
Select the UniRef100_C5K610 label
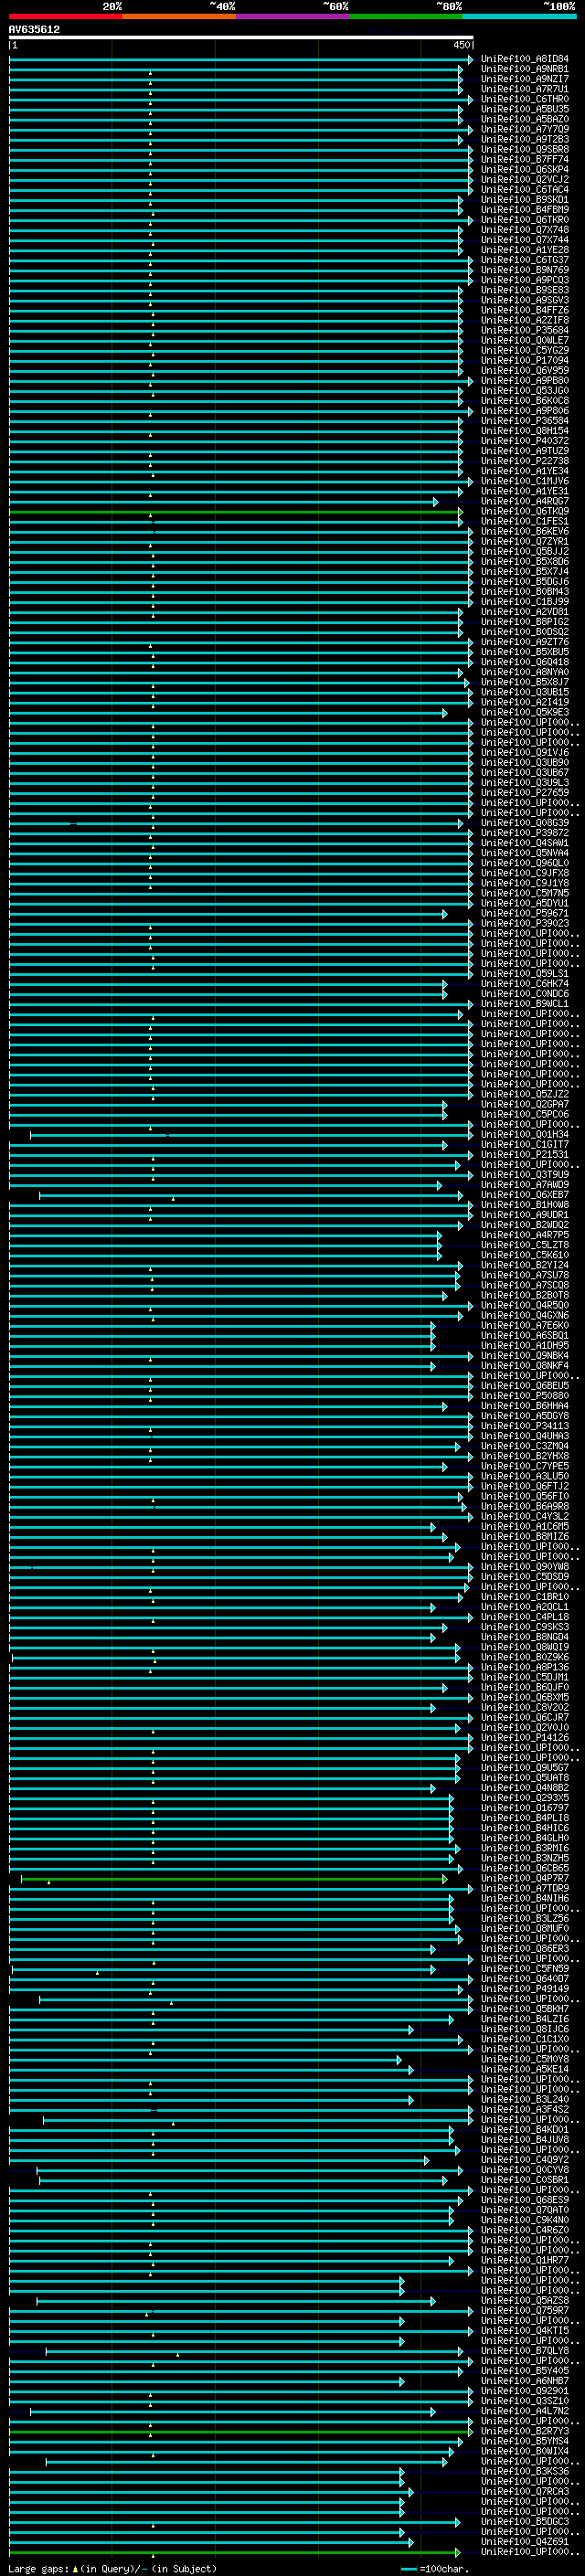(525, 1255)
